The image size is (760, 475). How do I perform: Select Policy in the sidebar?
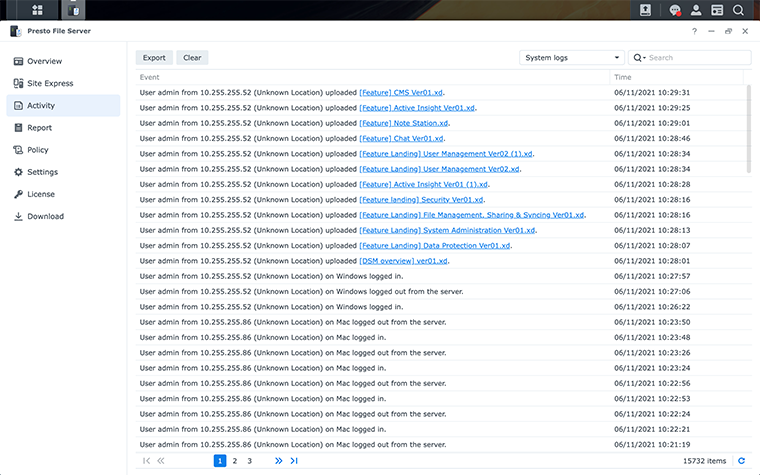(x=38, y=150)
